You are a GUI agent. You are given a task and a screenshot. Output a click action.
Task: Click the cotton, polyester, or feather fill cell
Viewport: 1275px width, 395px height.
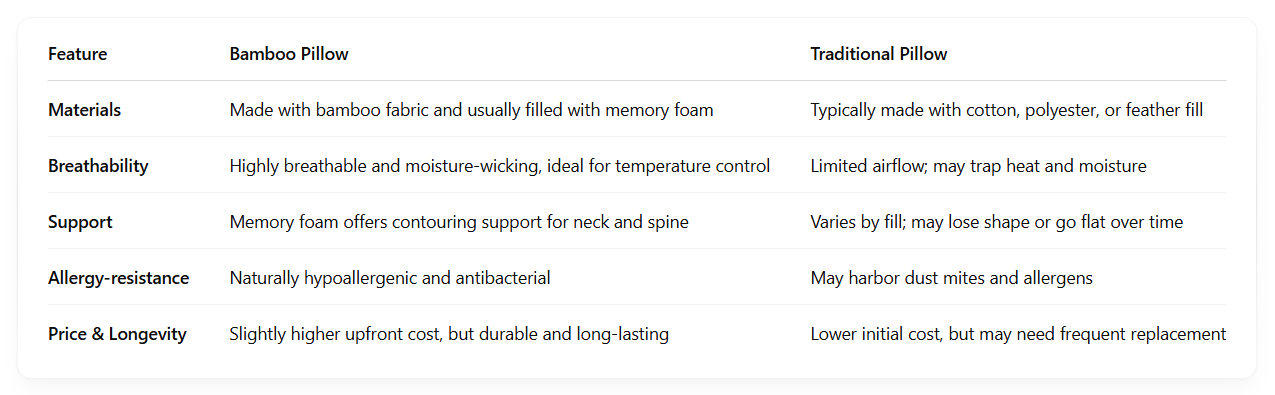tap(1007, 110)
